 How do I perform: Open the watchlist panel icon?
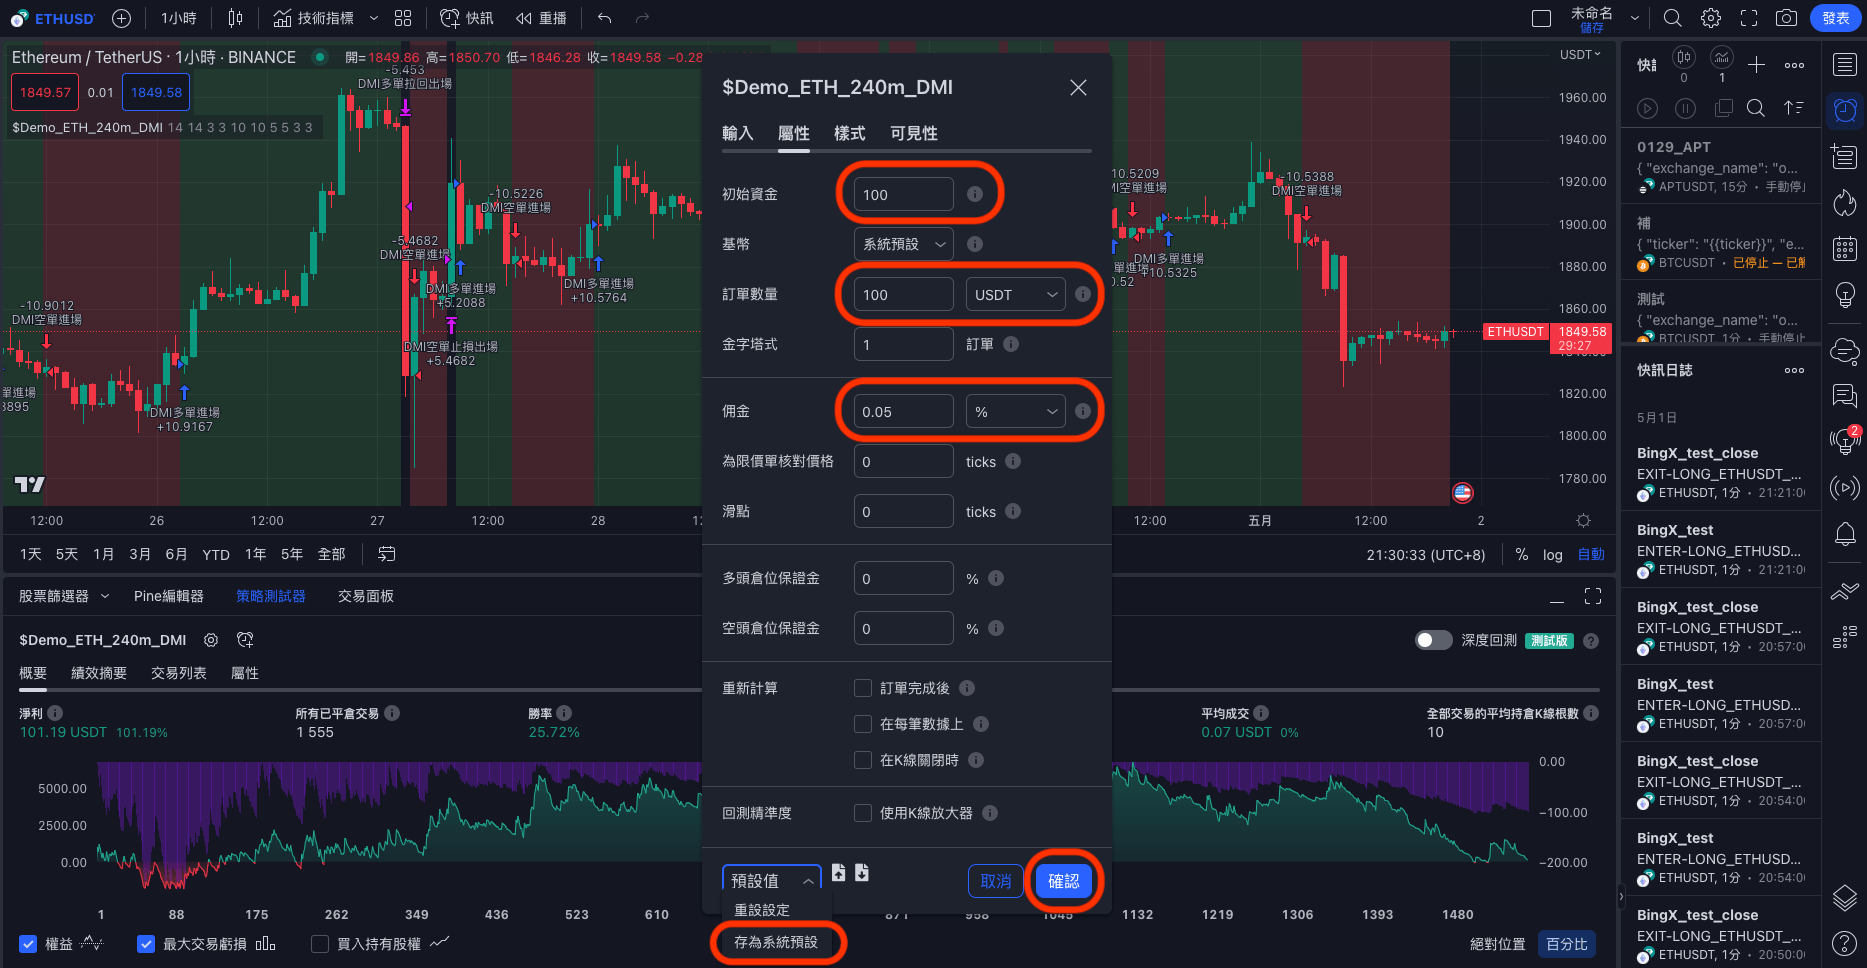(1845, 65)
